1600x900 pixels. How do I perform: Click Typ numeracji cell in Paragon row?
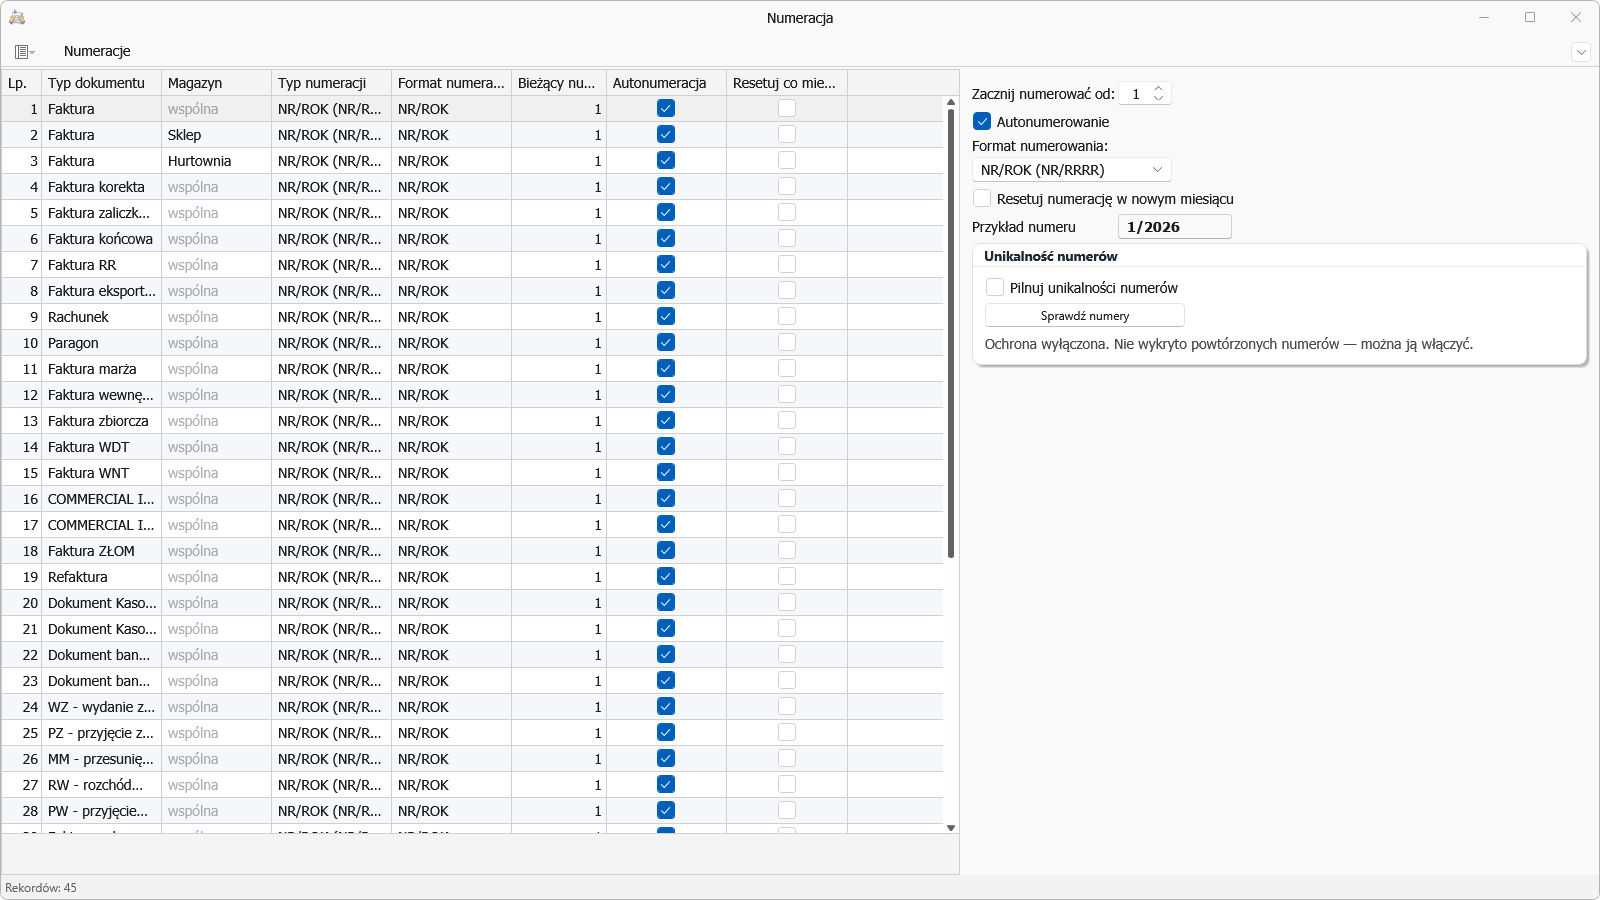tap(331, 343)
